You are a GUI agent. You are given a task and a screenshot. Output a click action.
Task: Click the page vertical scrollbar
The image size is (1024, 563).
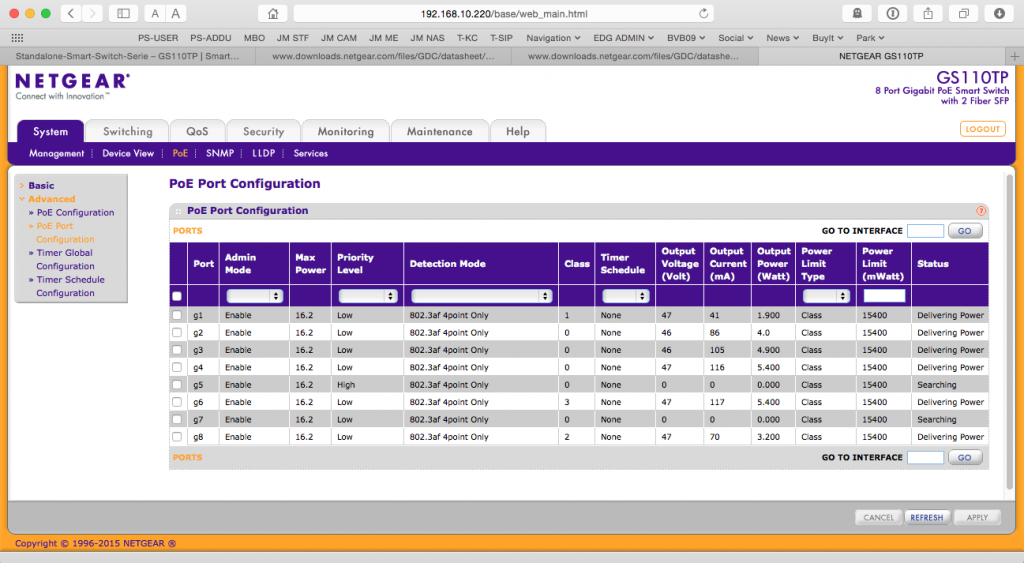pyautogui.click(x=1010, y=330)
